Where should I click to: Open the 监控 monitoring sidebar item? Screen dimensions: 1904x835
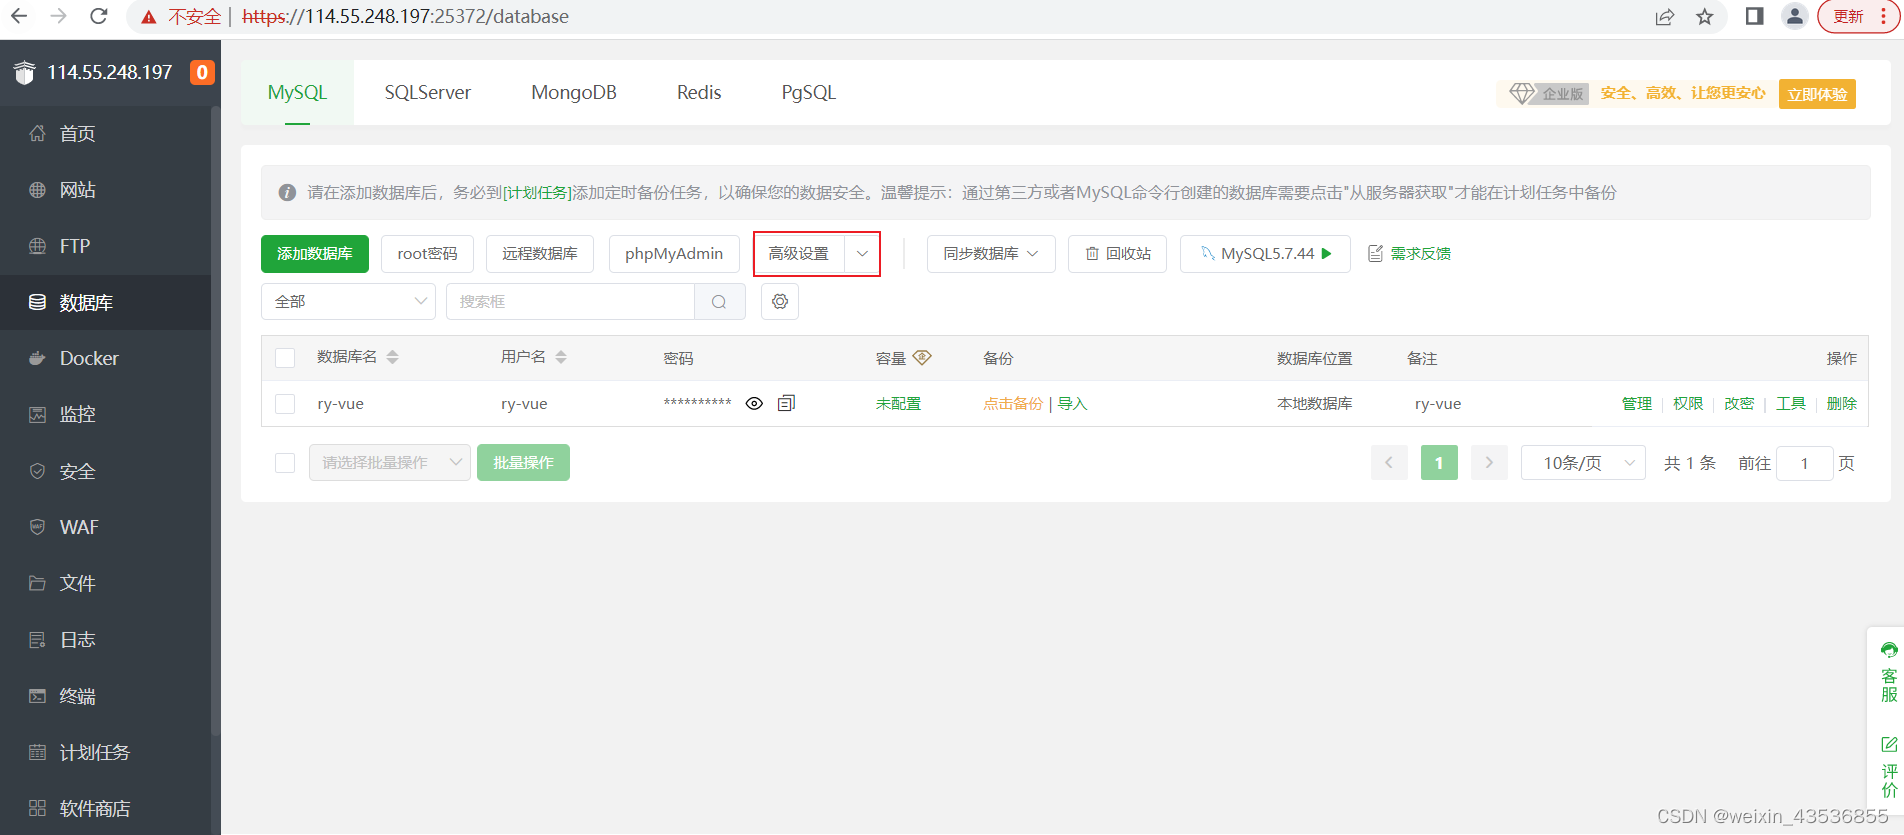coord(105,414)
